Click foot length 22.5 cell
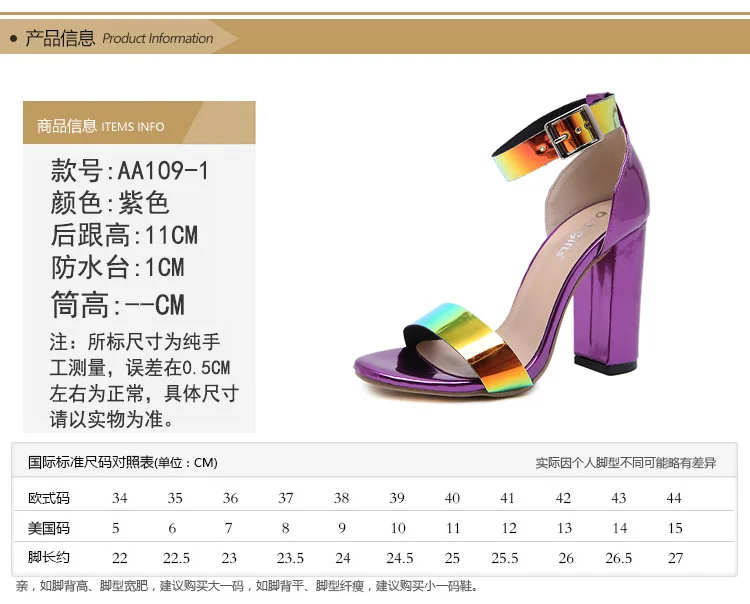750x604 pixels. pos(176,558)
